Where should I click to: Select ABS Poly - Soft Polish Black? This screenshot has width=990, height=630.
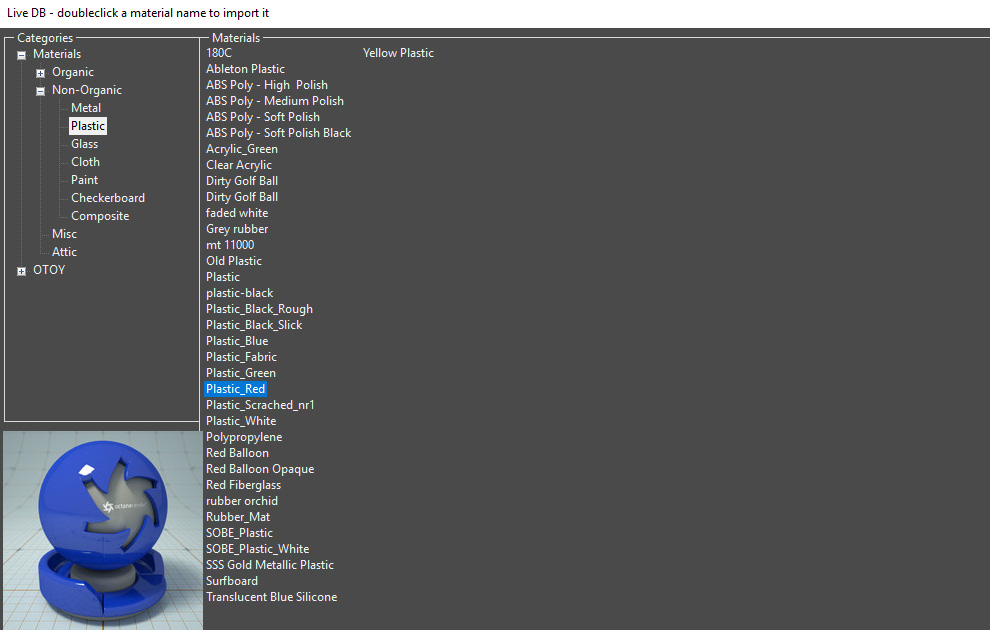[278, 133]
